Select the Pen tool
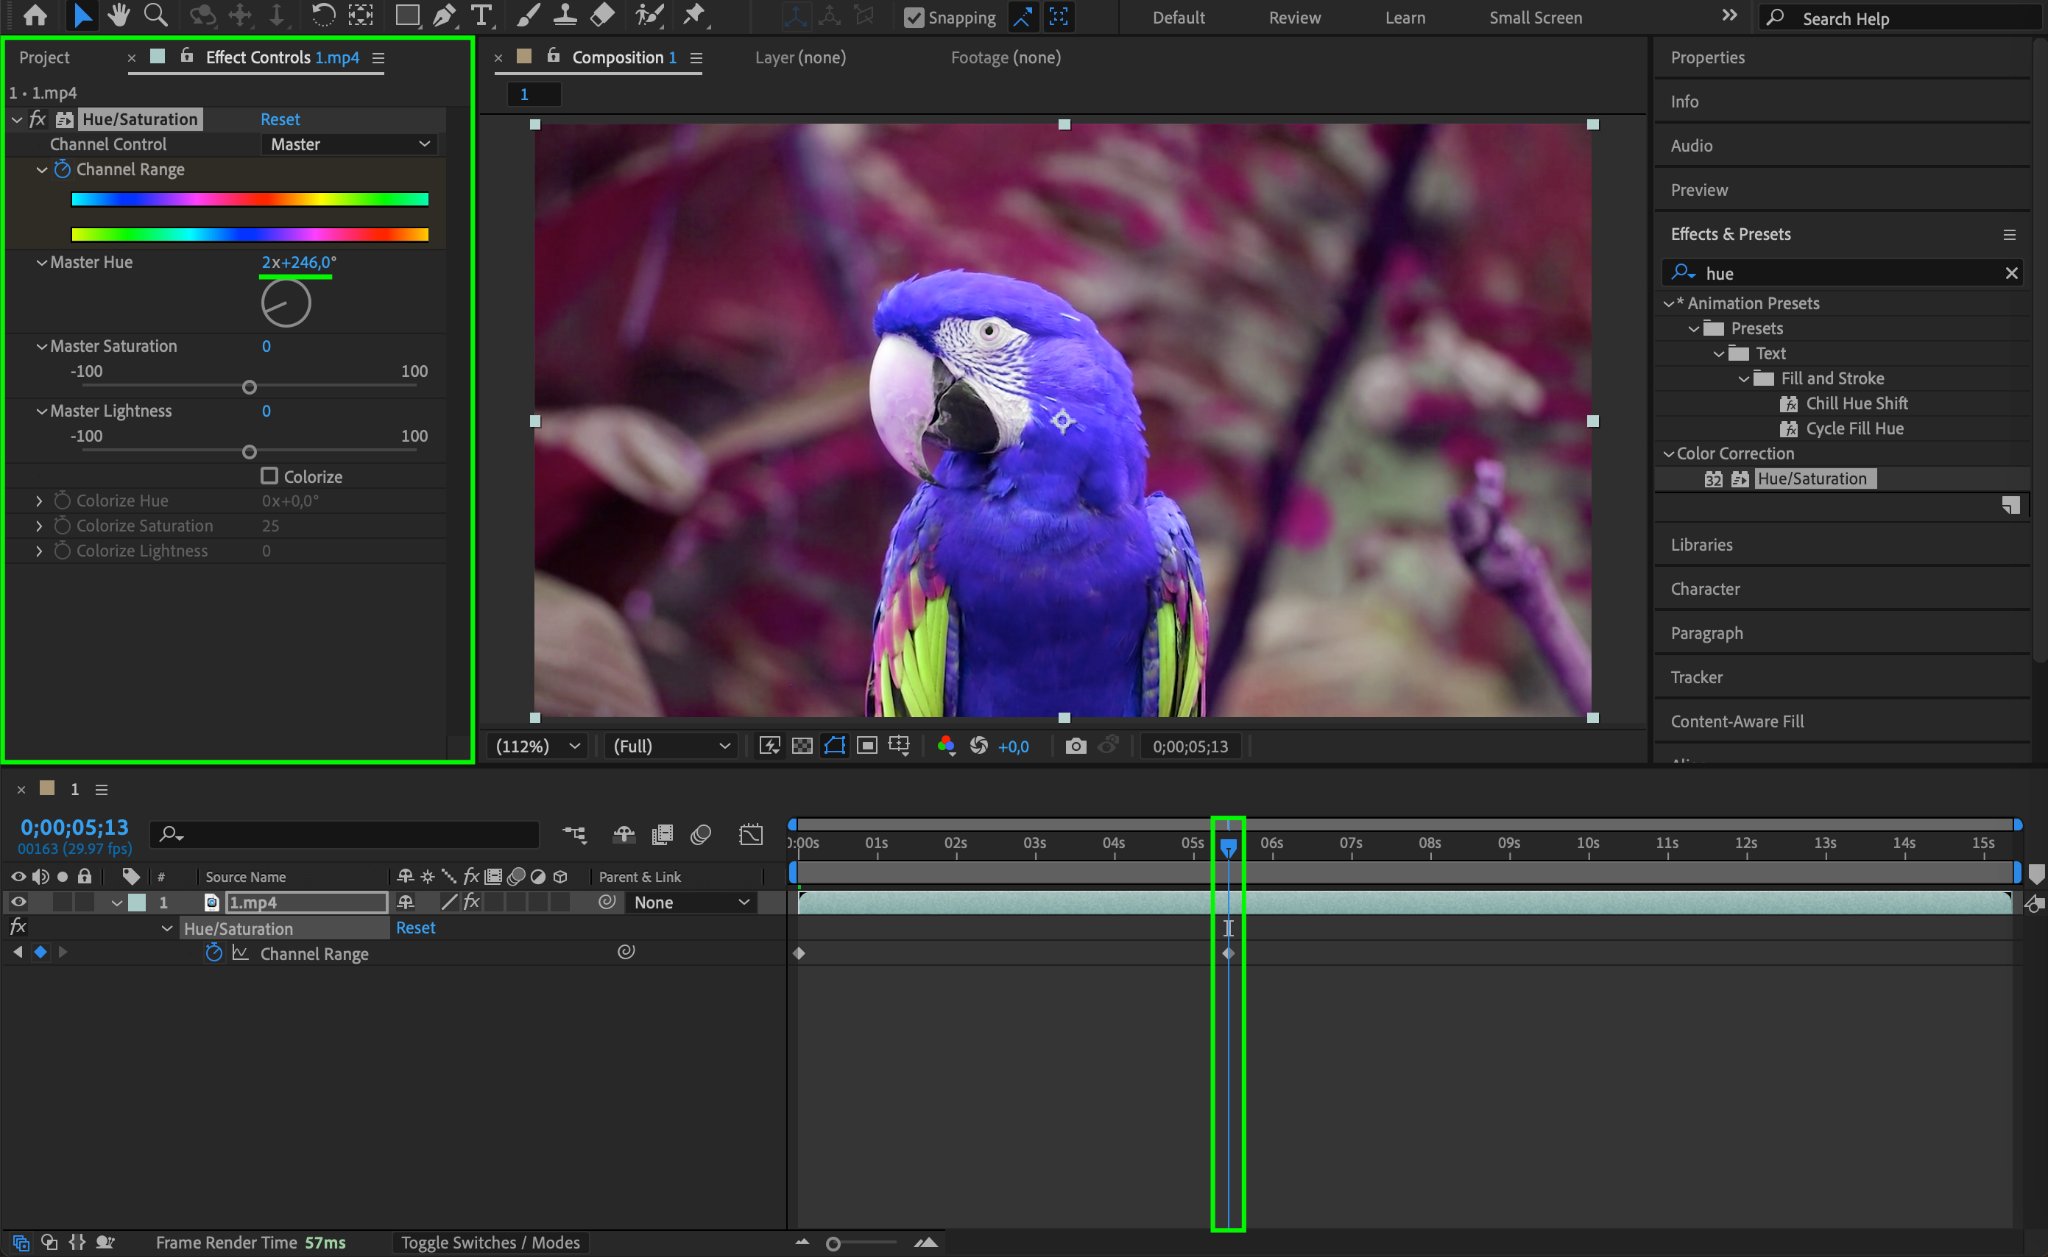 coord(444,15)
